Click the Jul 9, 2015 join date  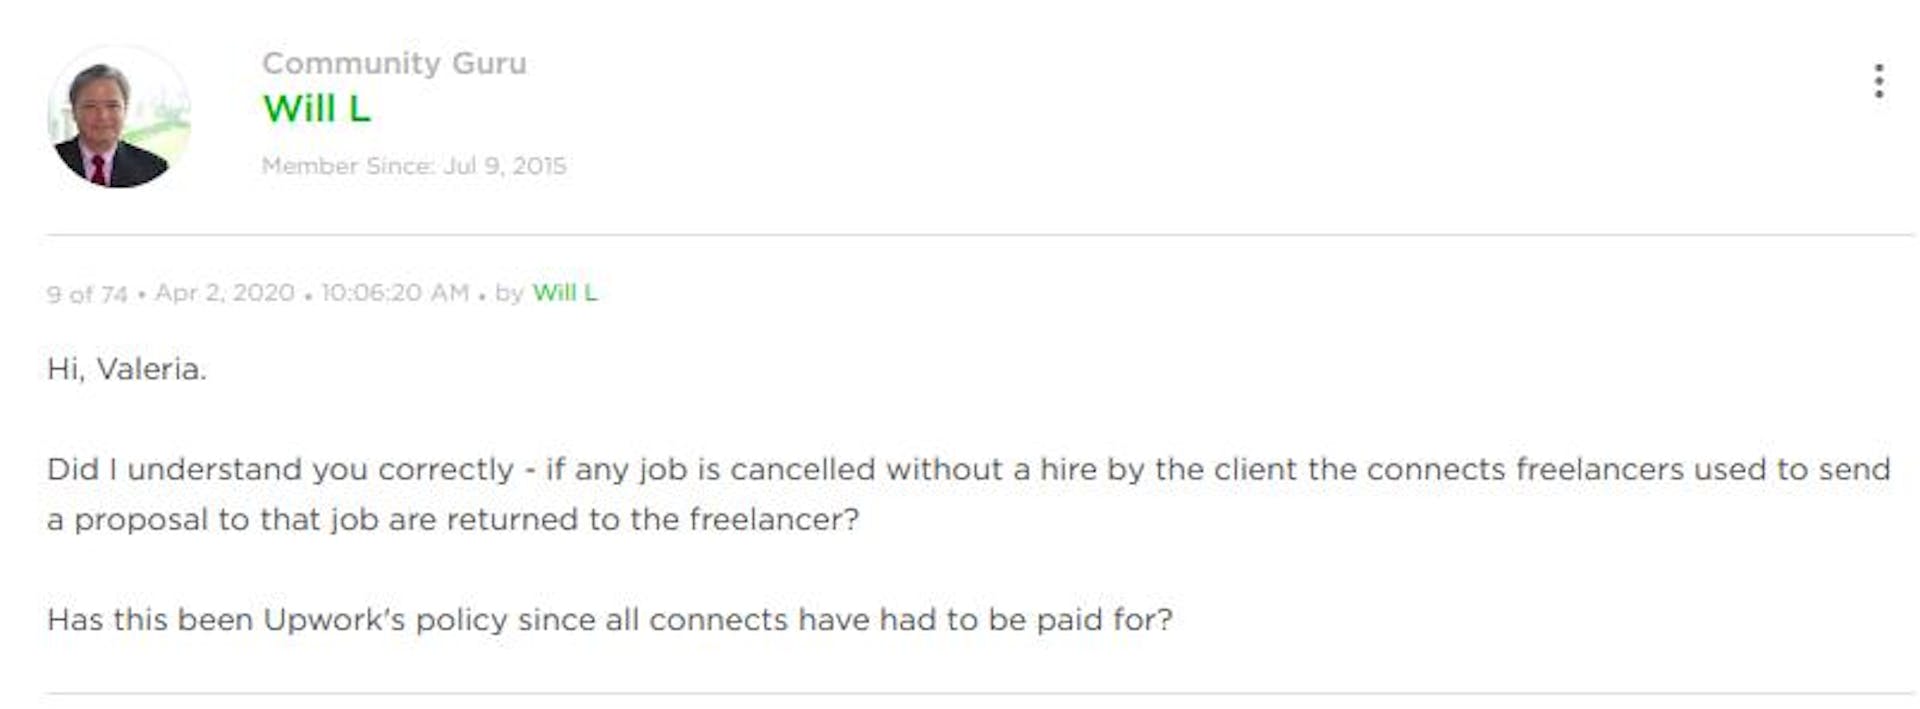[505, 166]
